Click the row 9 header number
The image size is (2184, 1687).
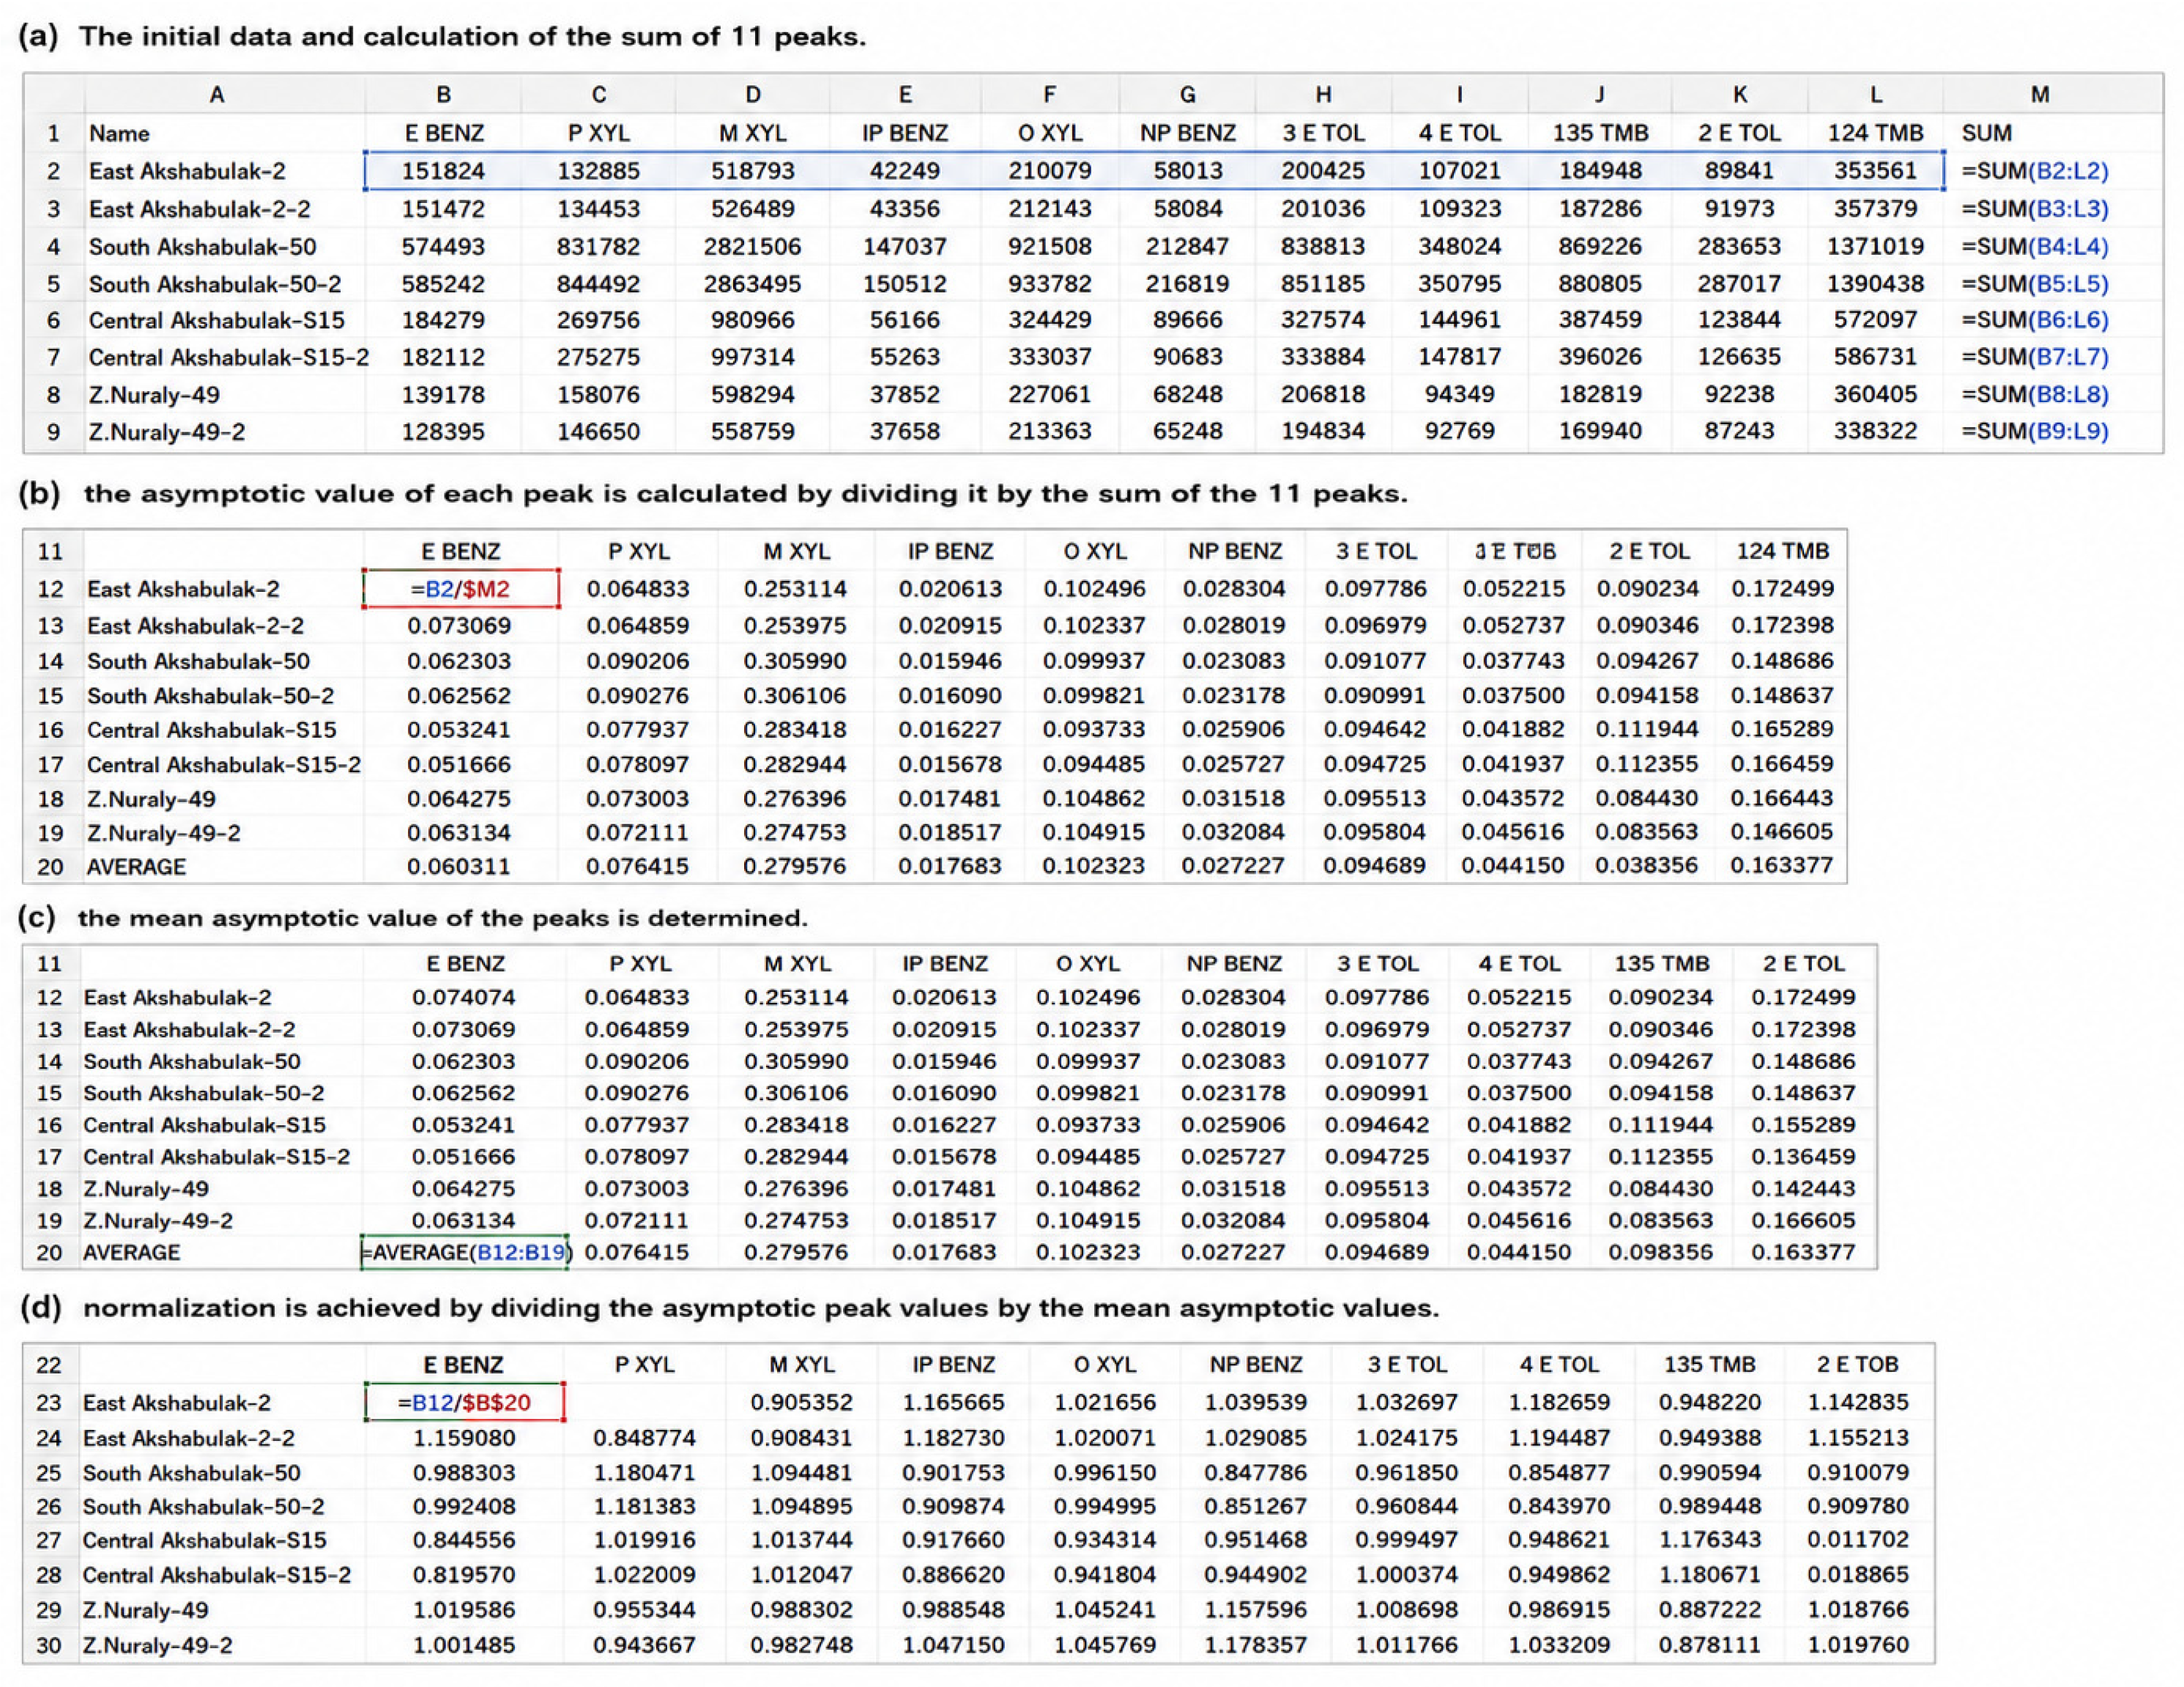[x=53, y=432]
